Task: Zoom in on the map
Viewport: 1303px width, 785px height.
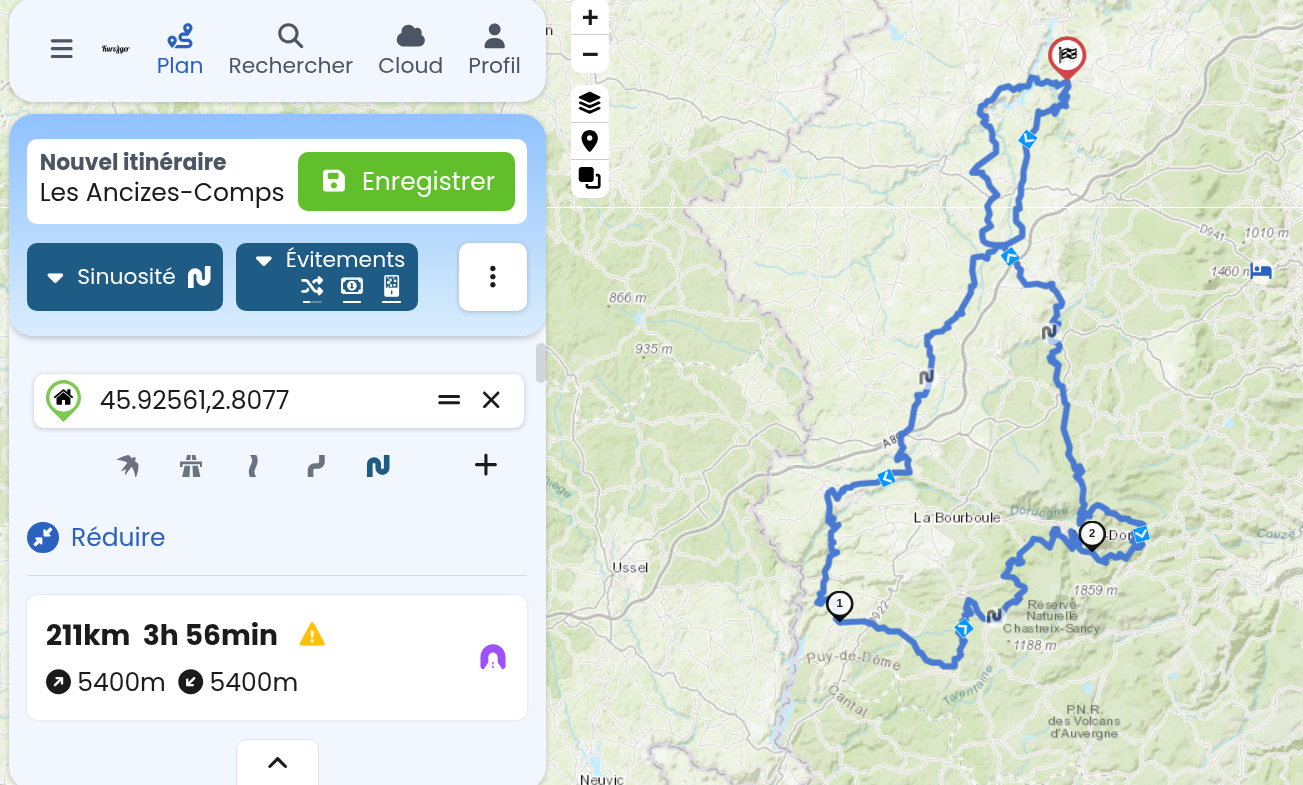Action: pos(590,17)
